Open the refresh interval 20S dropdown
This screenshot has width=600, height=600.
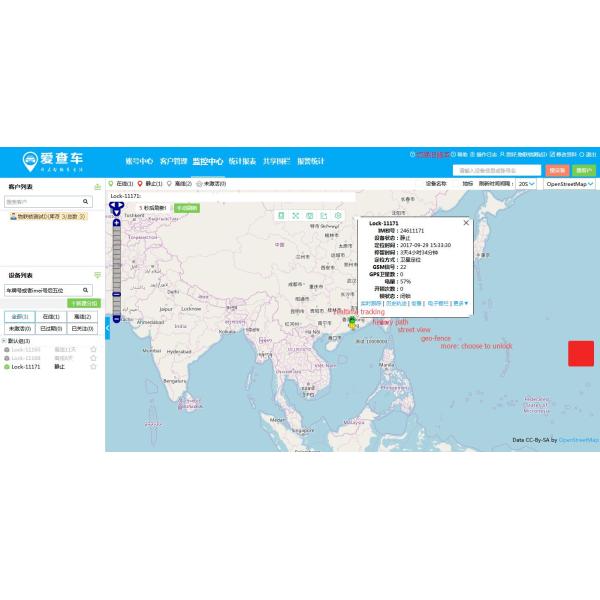(526, 184)
